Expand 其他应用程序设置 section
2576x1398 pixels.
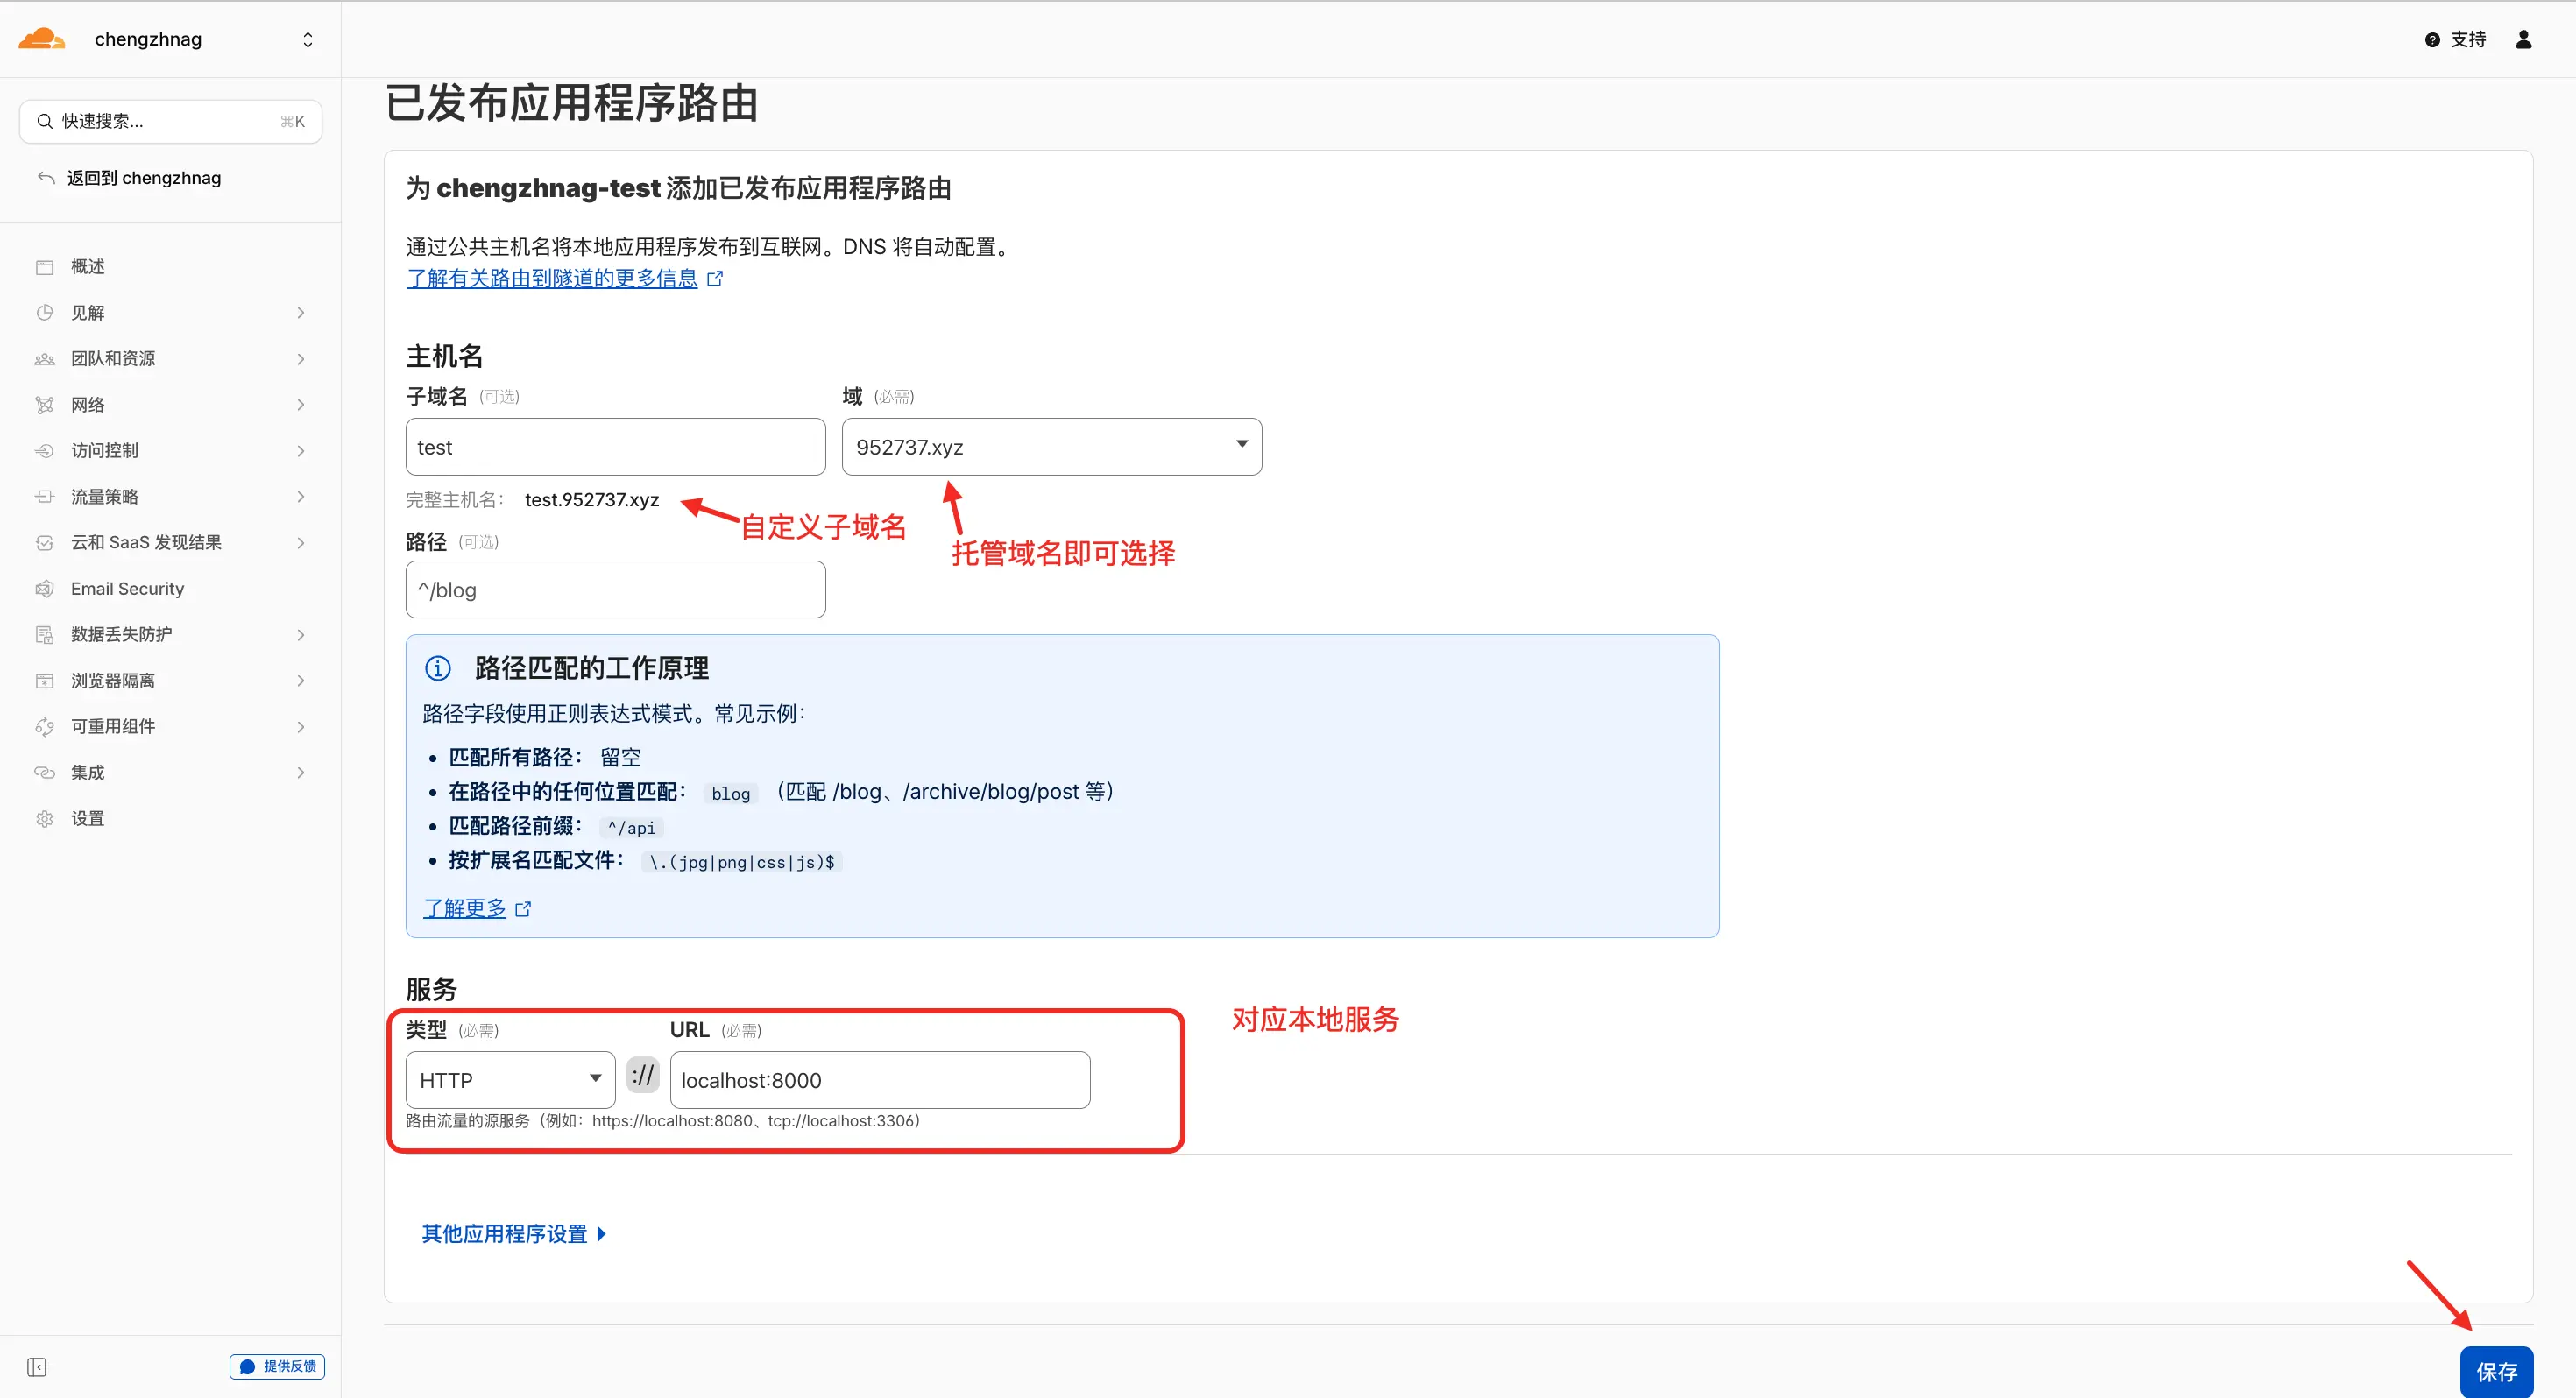click(513, 1234)
